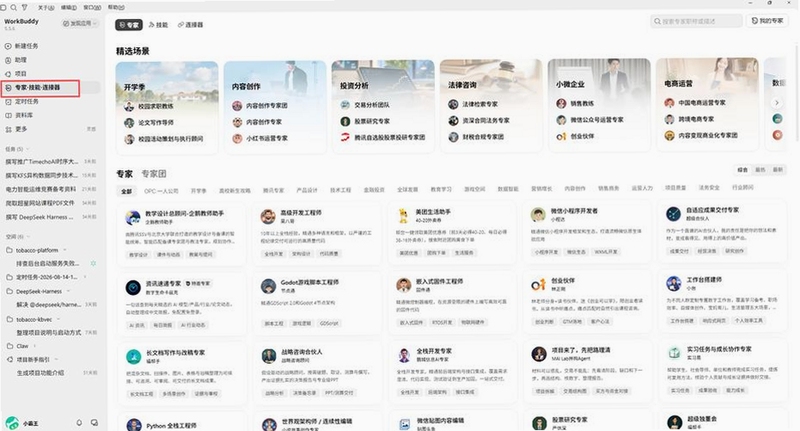The image size is (800, 431).
Task: Collapse the 任务 (5) section header
Action: click(x=17, y=149)
